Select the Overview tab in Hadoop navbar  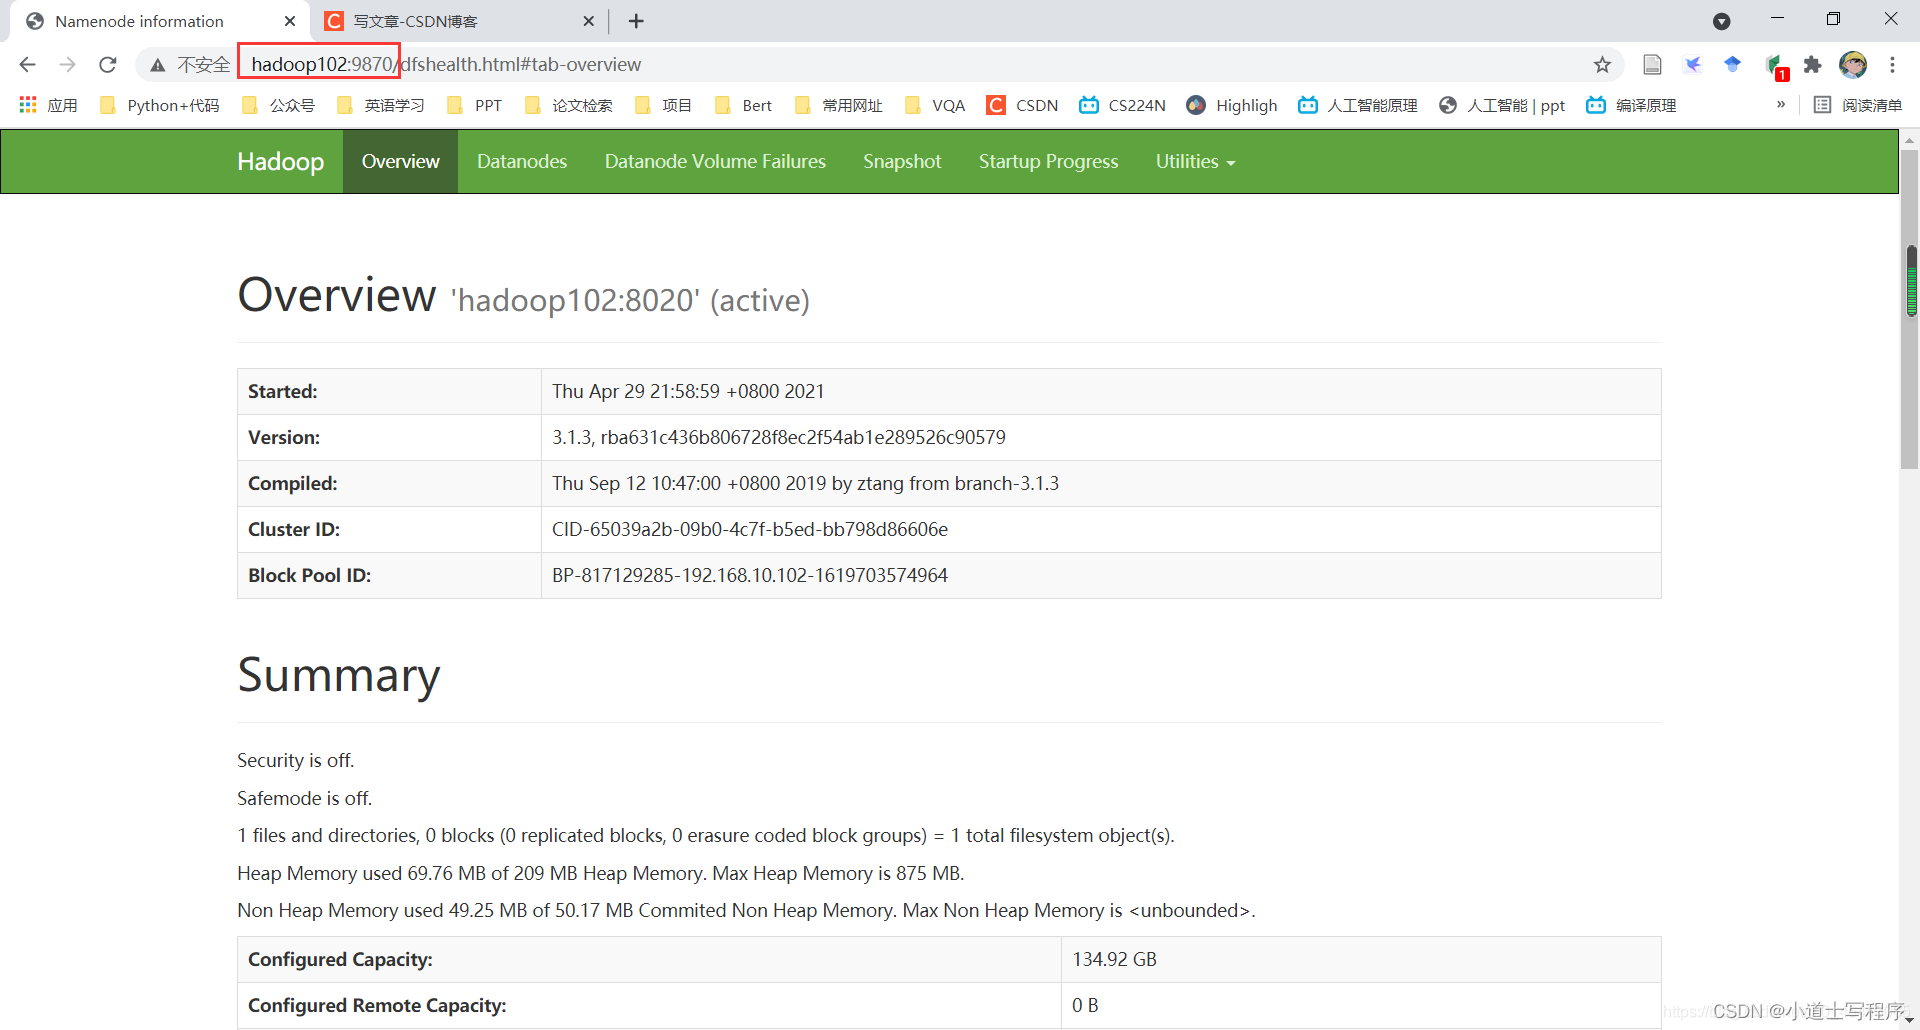400,161
